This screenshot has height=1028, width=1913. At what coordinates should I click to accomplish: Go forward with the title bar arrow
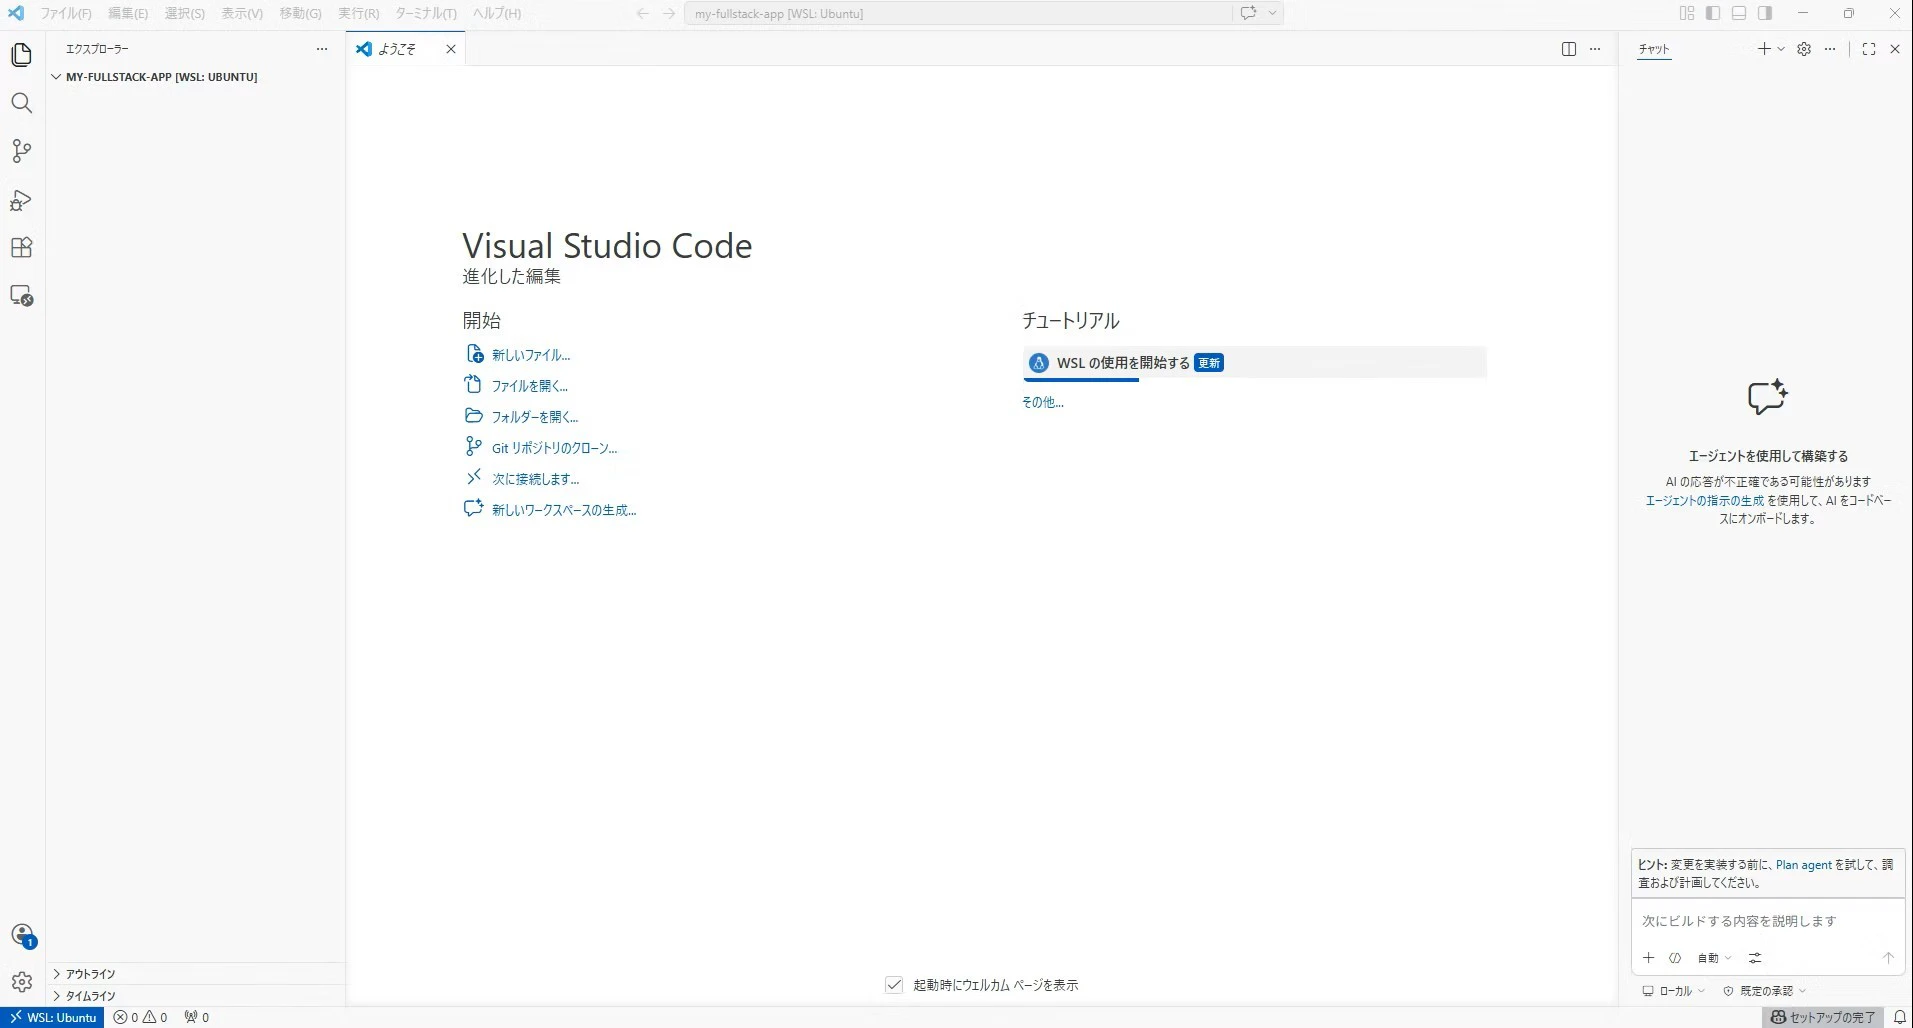click(x=669, y=13)
